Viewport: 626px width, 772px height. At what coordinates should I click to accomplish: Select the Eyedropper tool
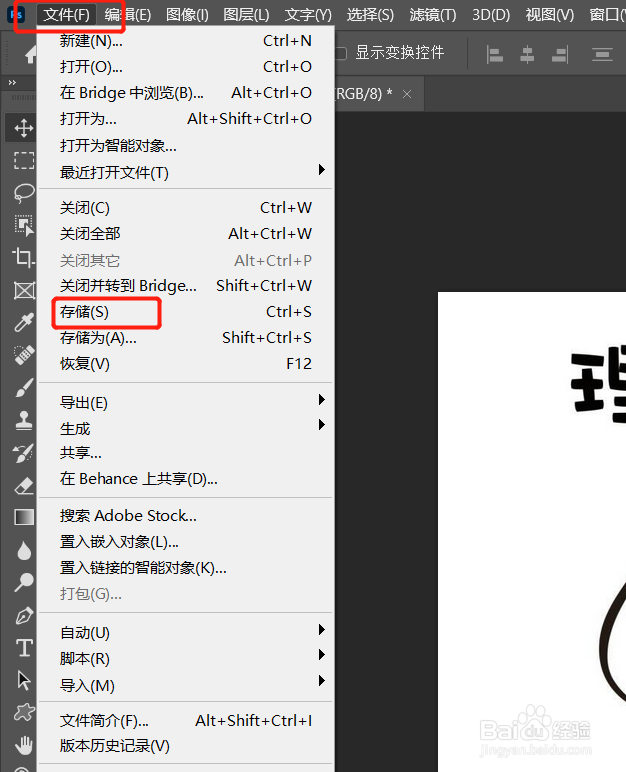click(24, 322)
